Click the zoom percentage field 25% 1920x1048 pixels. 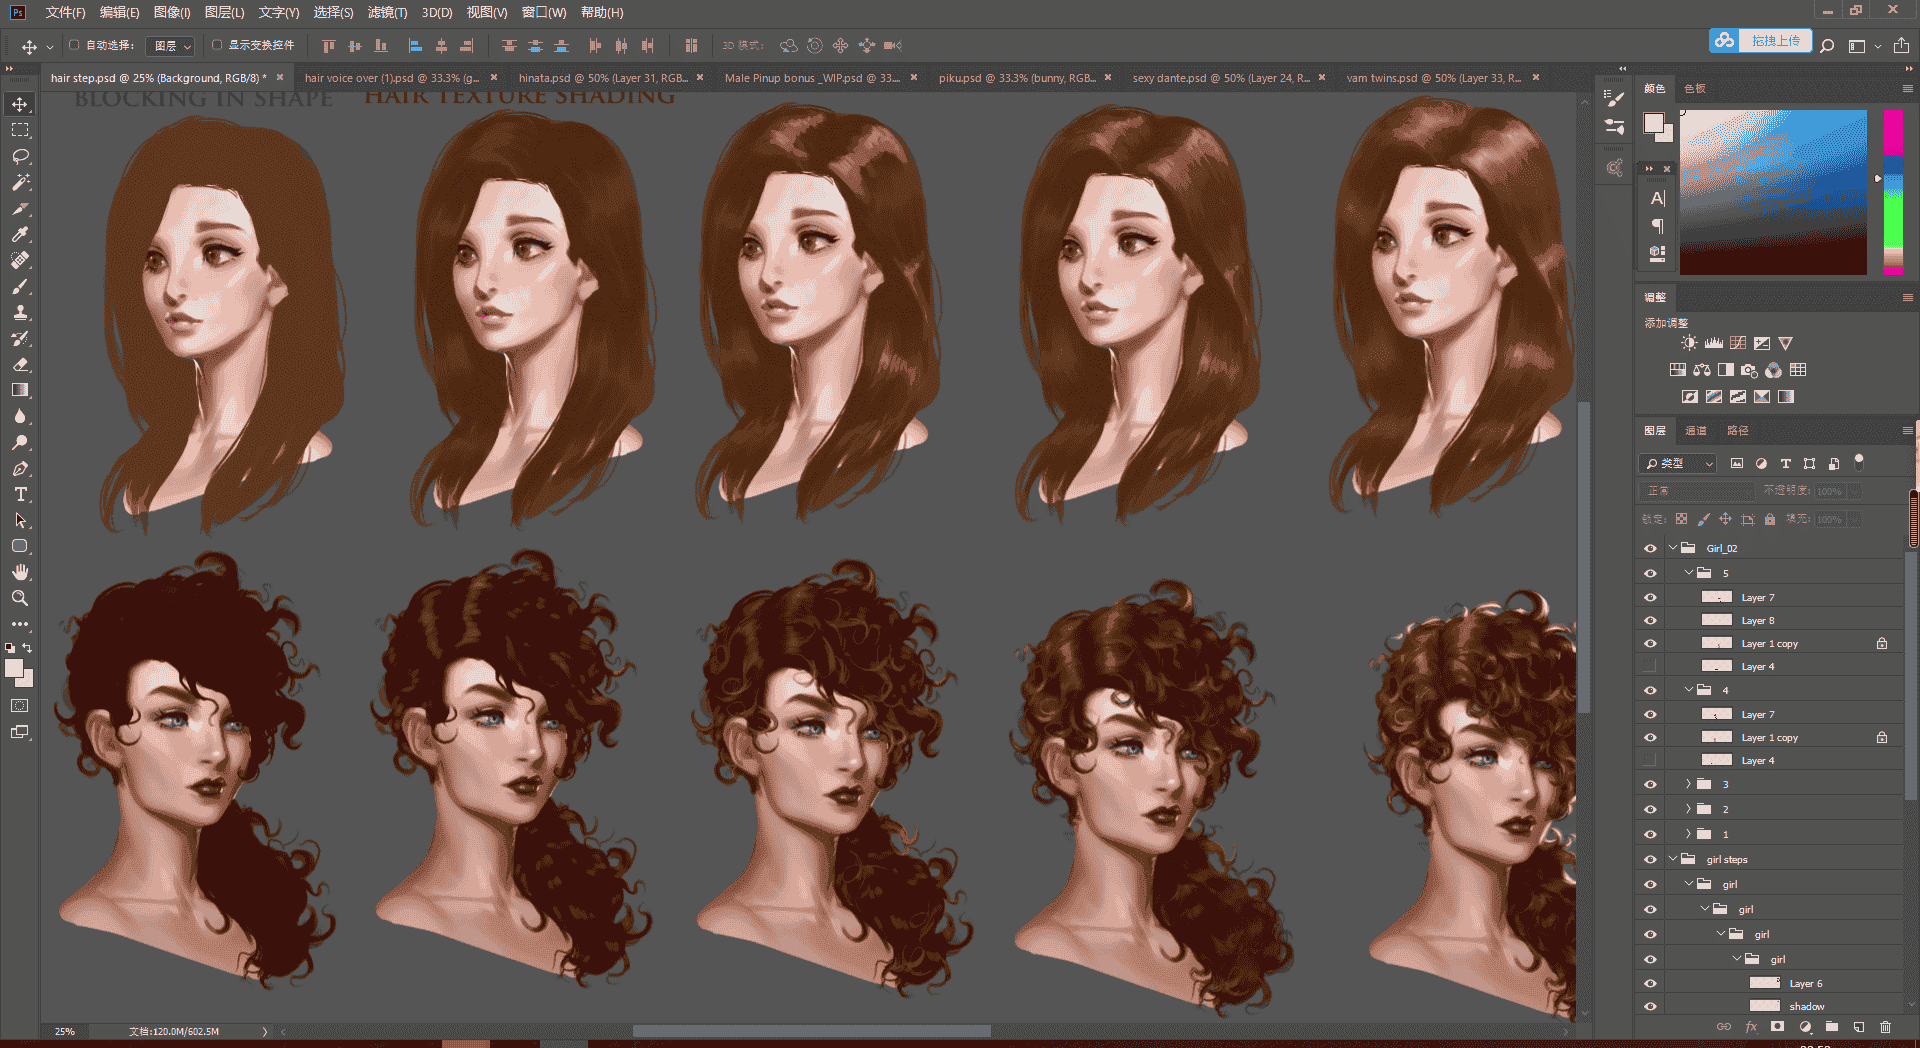65,1031
